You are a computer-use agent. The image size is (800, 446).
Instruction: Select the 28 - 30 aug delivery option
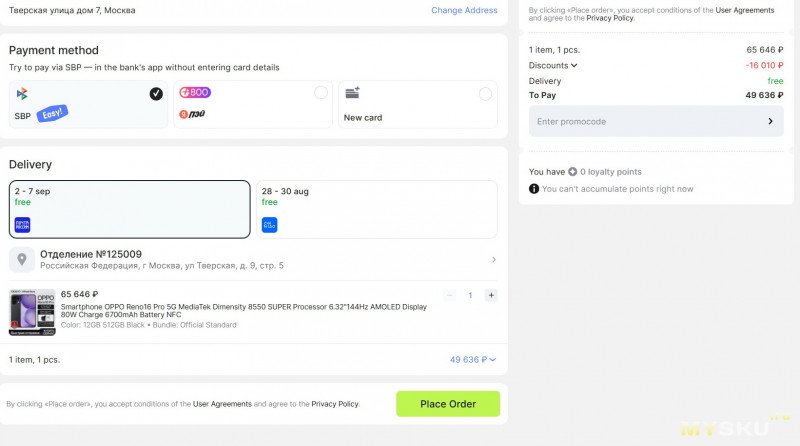pyautogui.click(x=377, y=209)
